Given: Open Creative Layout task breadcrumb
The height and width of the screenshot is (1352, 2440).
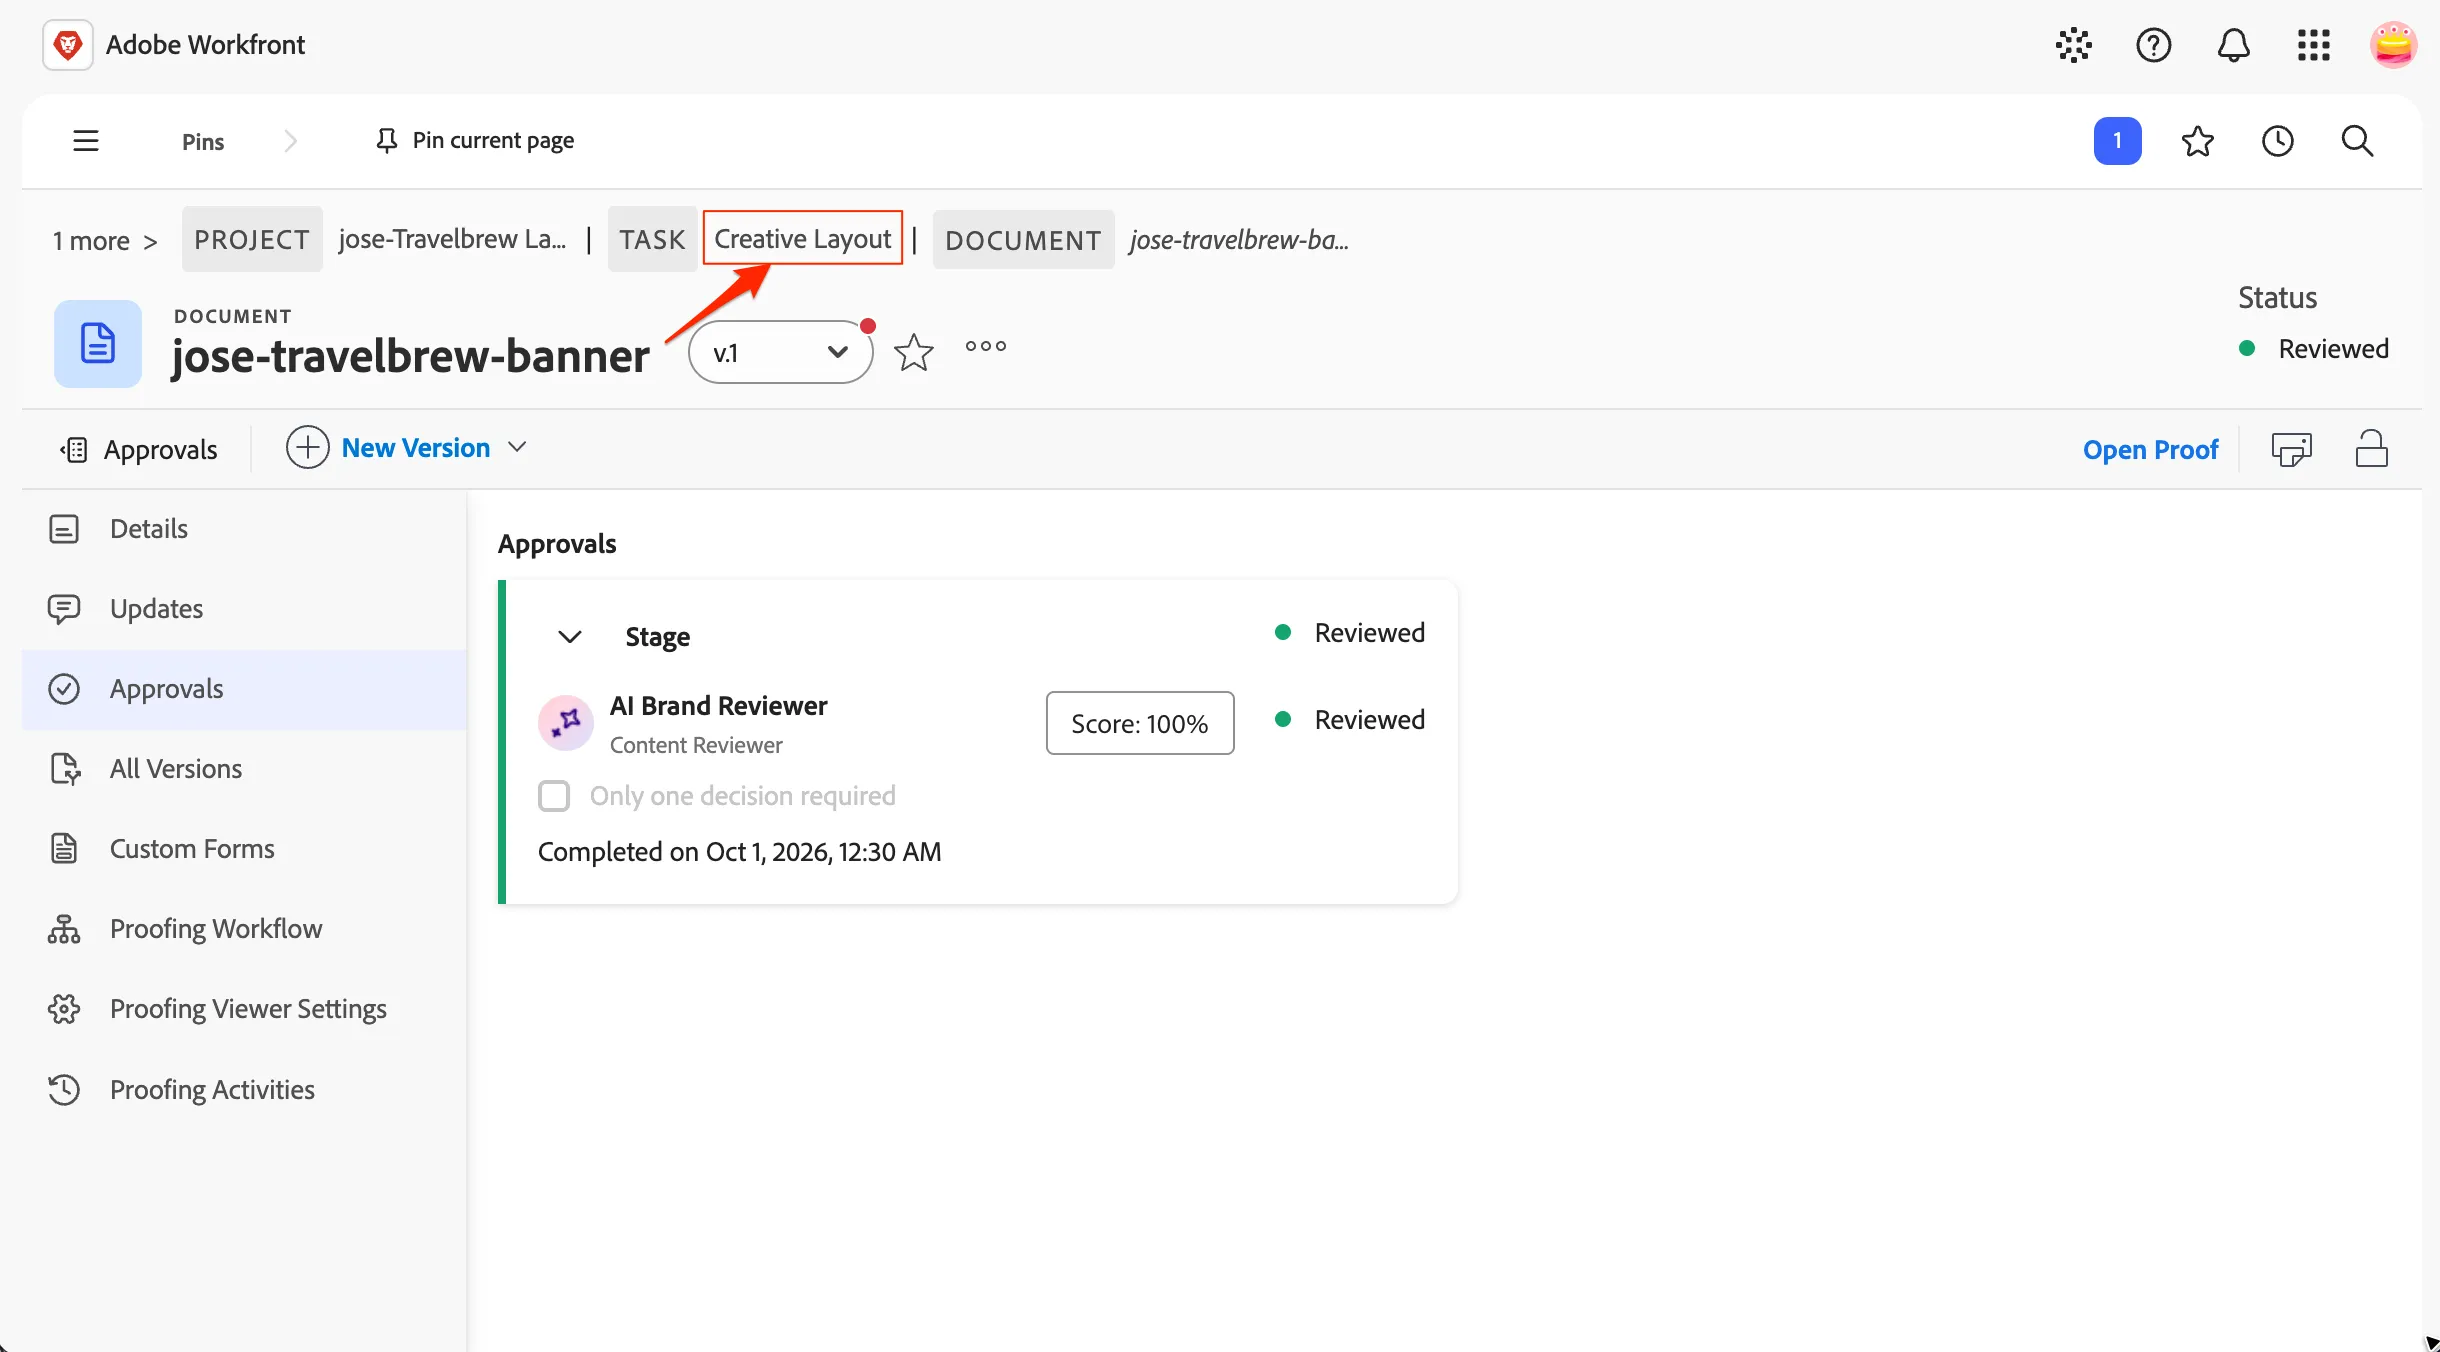Looking at the screenshot, I should pos(802,239).
